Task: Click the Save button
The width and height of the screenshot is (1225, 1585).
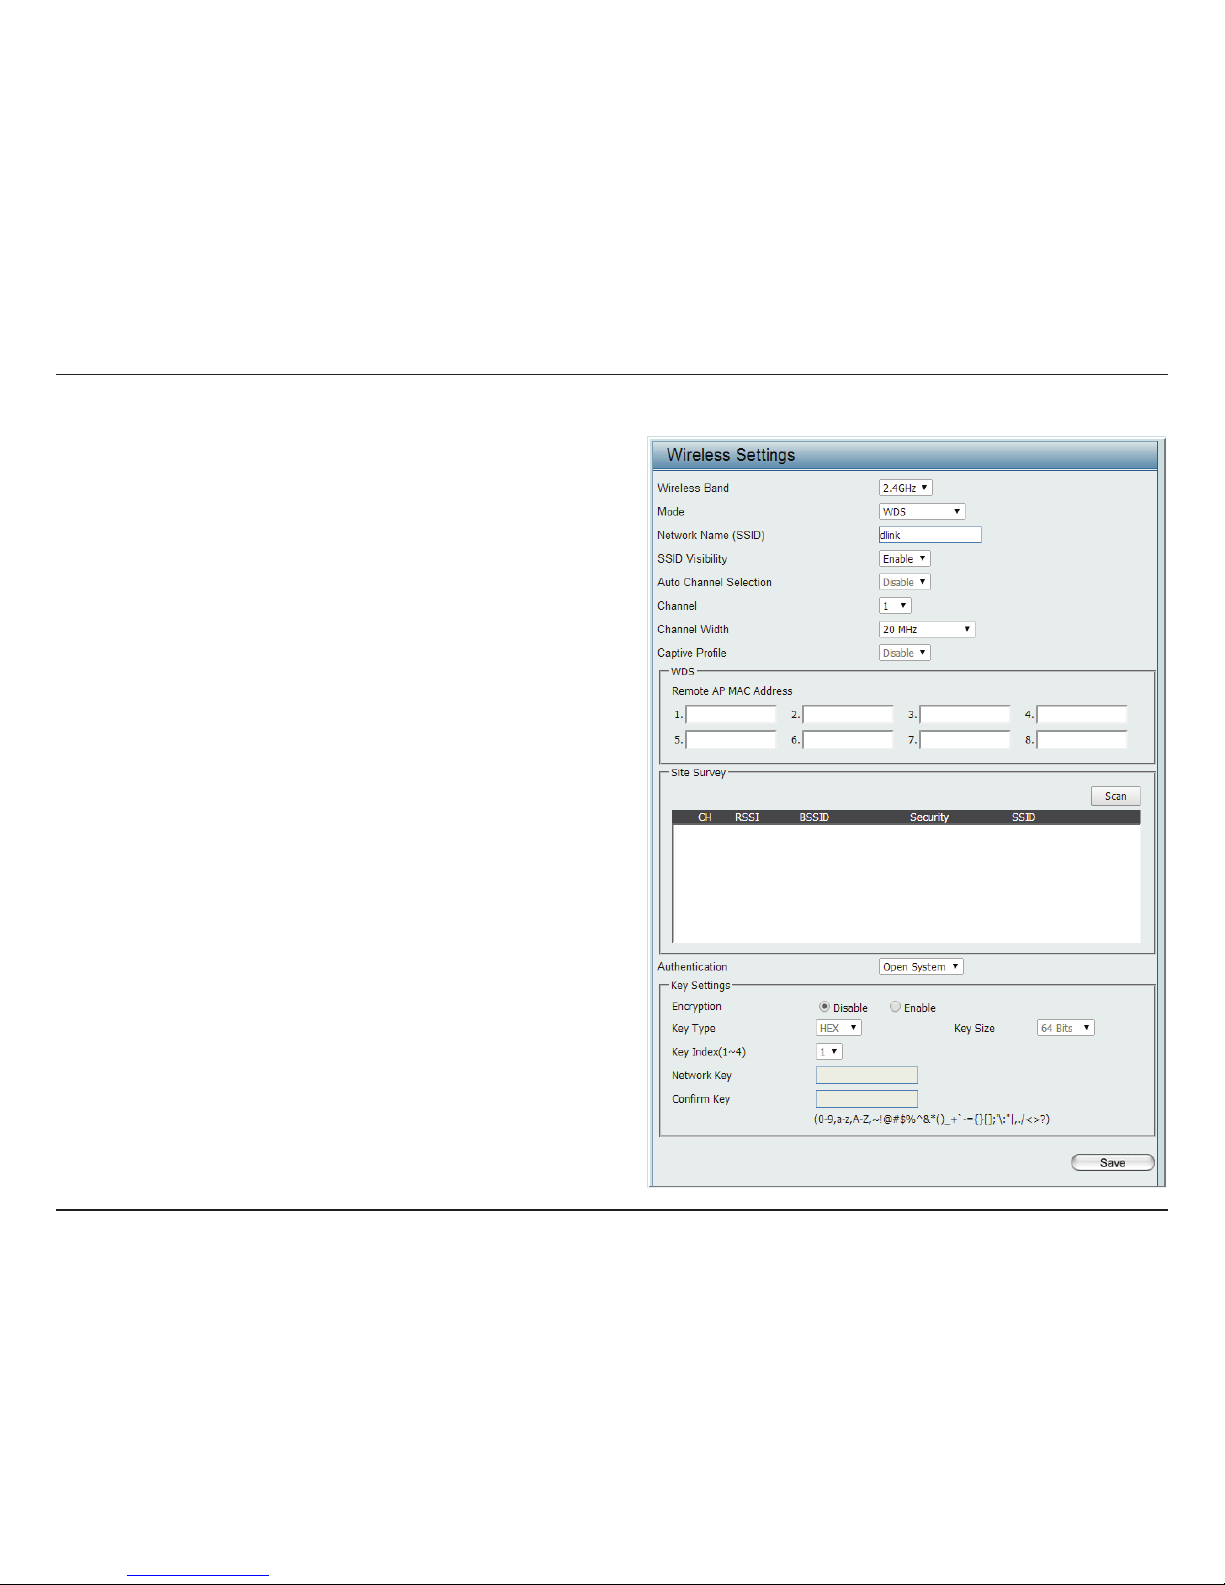Action: coord(1113,1163)
